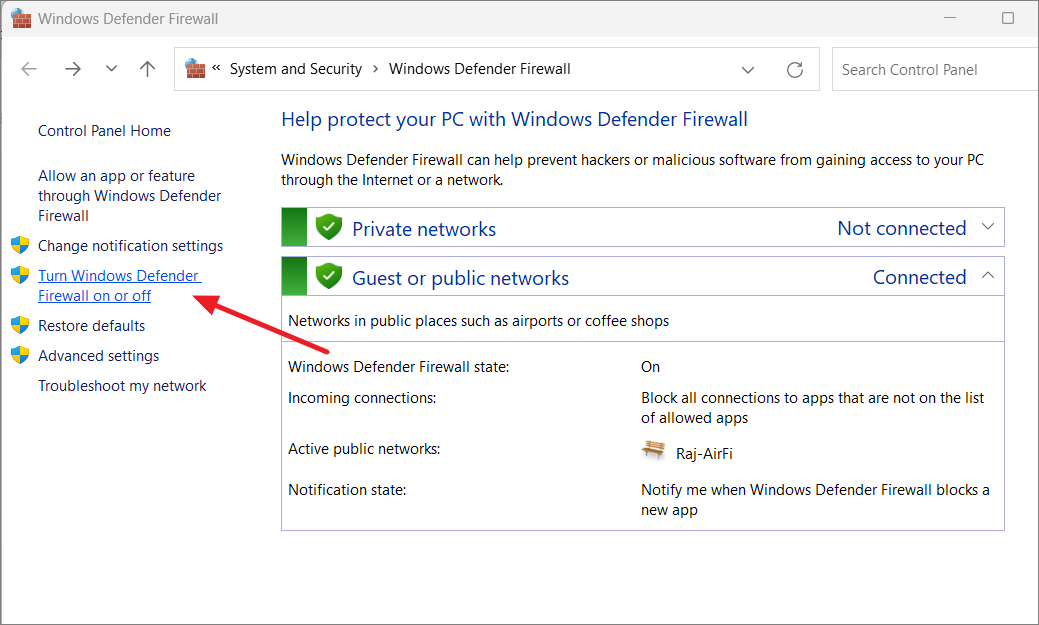The width and height of the screenshot is (1039, 625).
Task: Click the Private networks heading
Action: (x=424, y=229)
